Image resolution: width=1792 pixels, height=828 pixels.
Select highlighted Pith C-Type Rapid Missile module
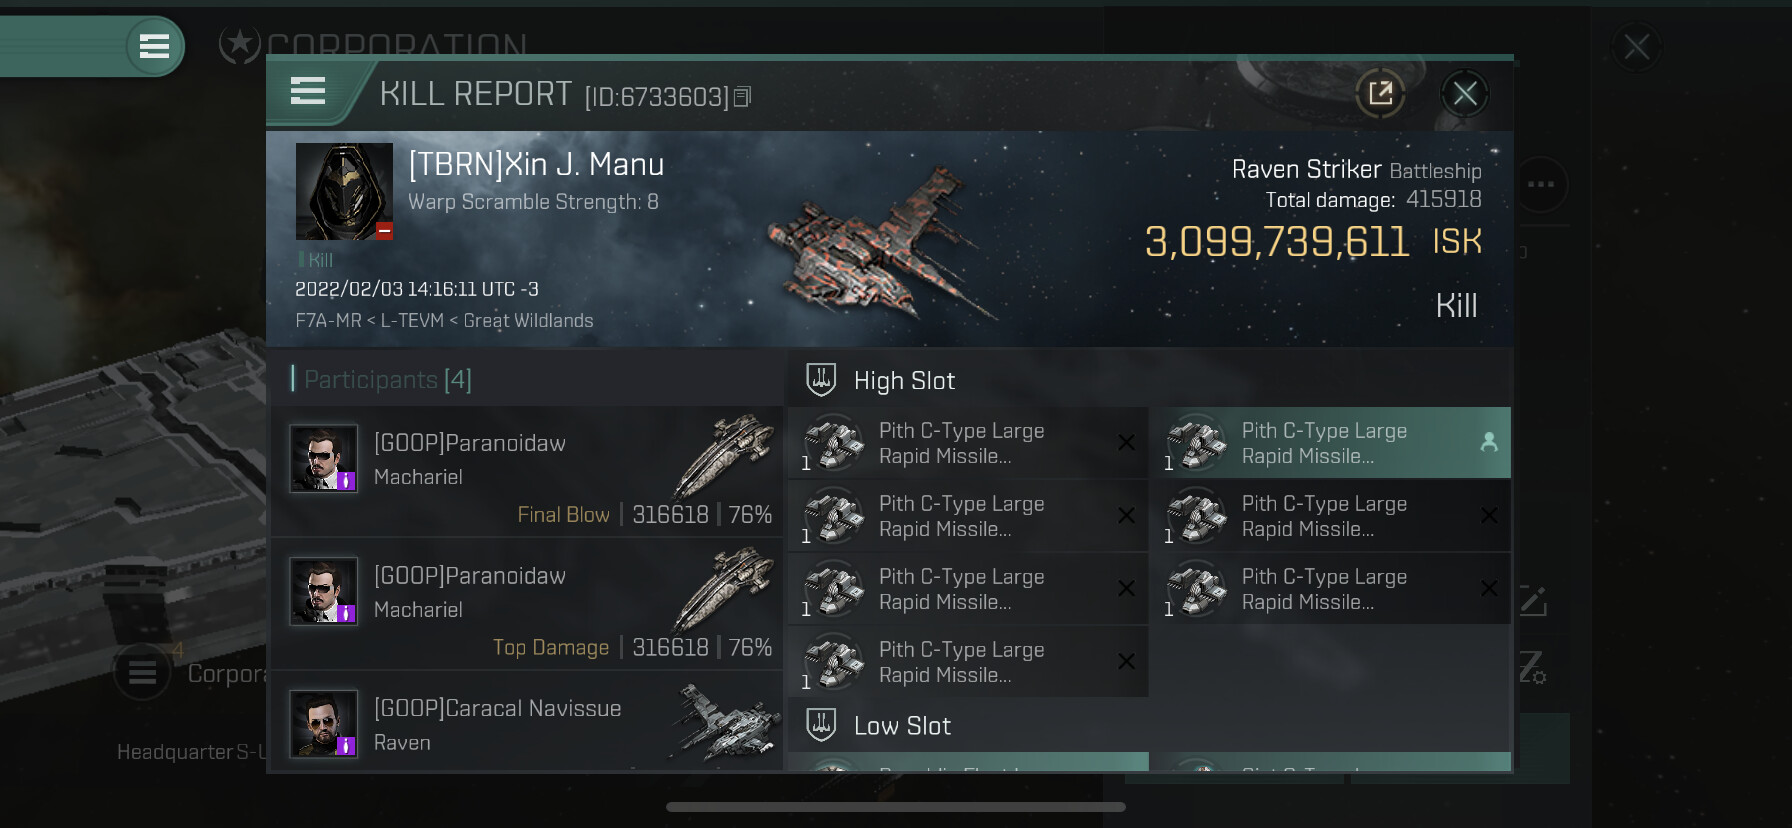1330,443
